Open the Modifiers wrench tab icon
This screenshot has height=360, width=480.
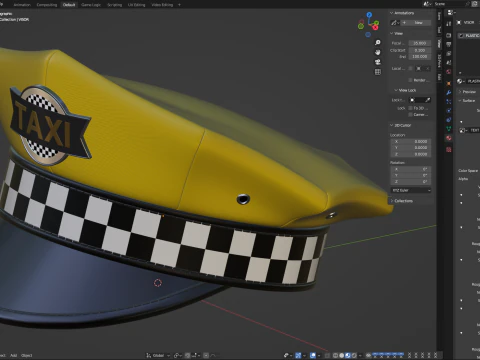(449, 93)
